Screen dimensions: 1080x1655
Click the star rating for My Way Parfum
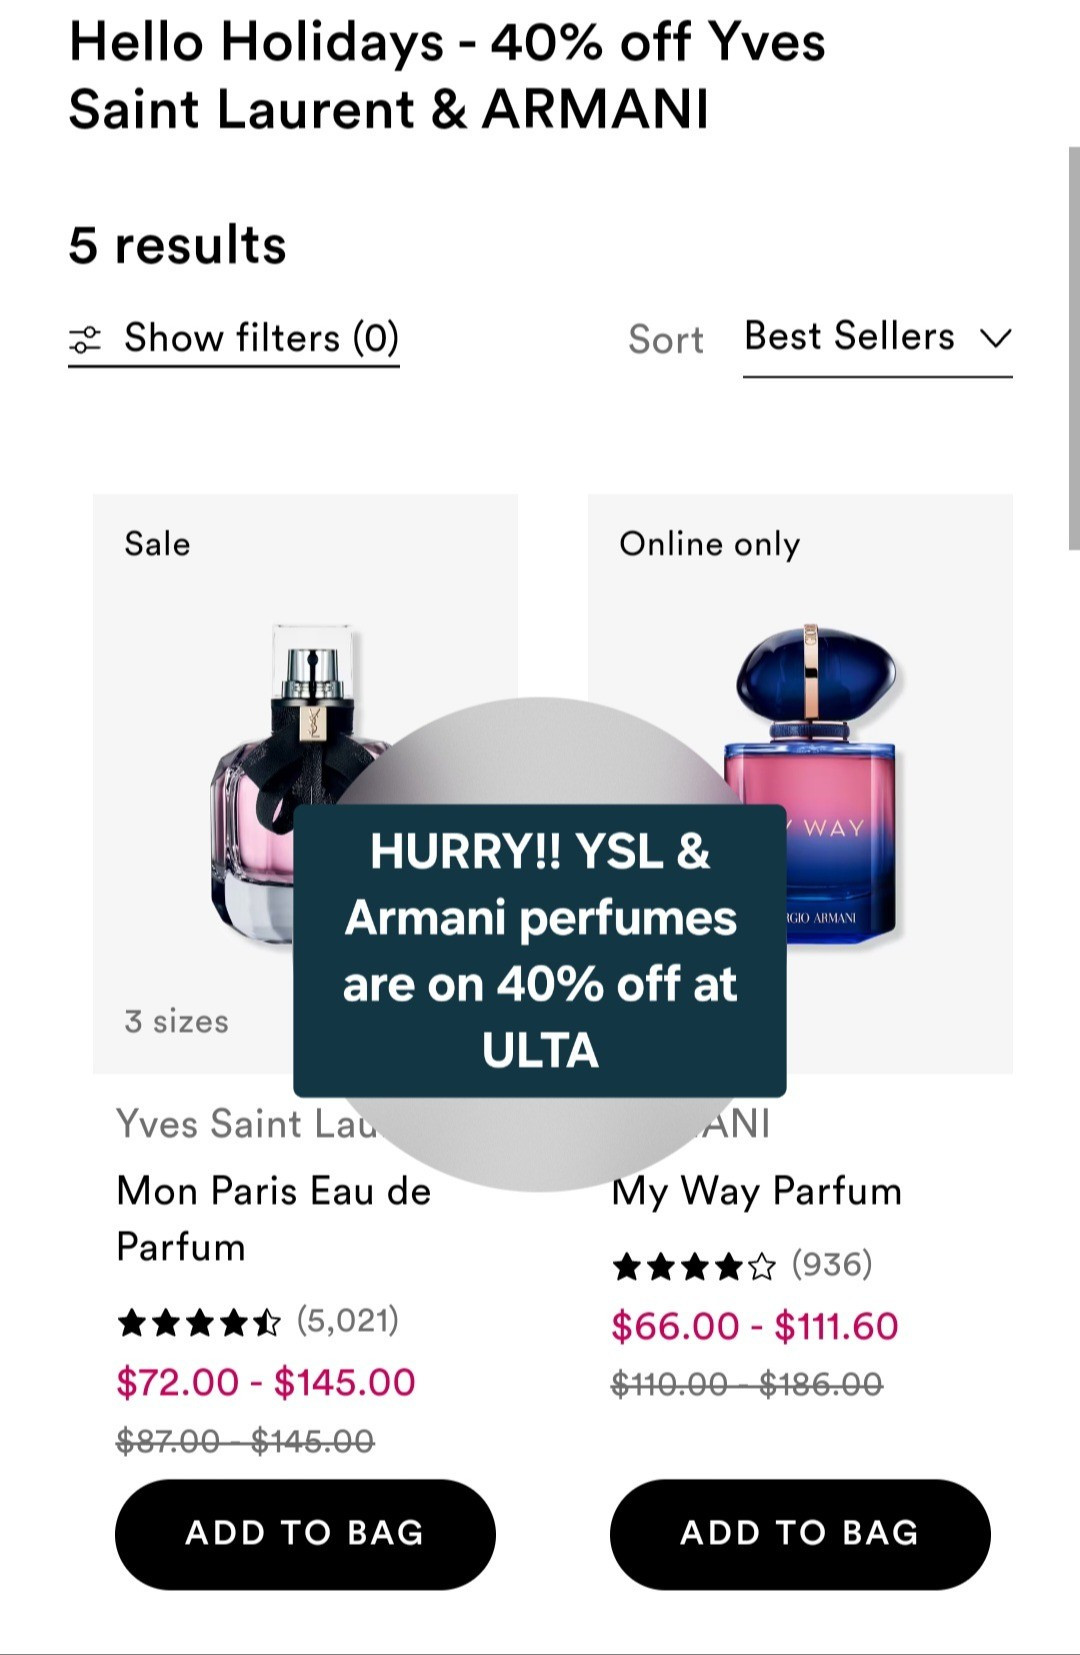pos(693,1263)
